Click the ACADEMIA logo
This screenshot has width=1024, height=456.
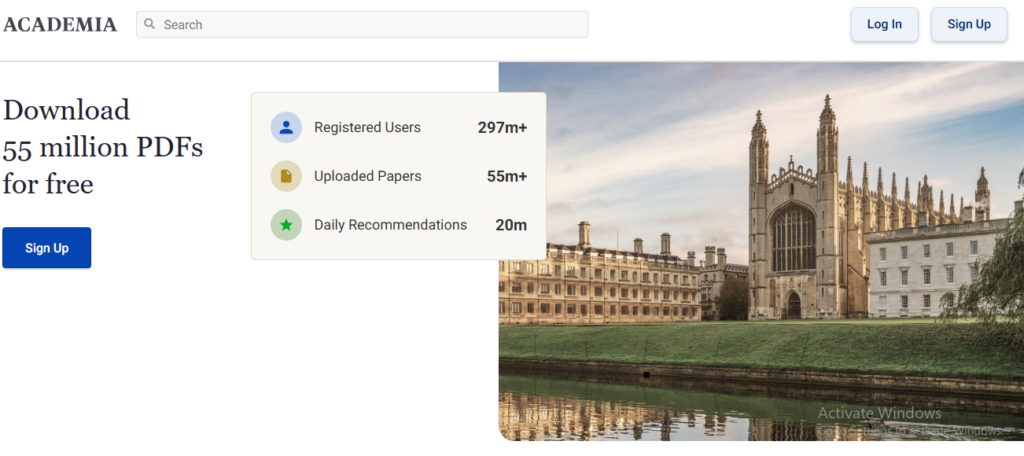pyautogui.click(x=60, y=25)
